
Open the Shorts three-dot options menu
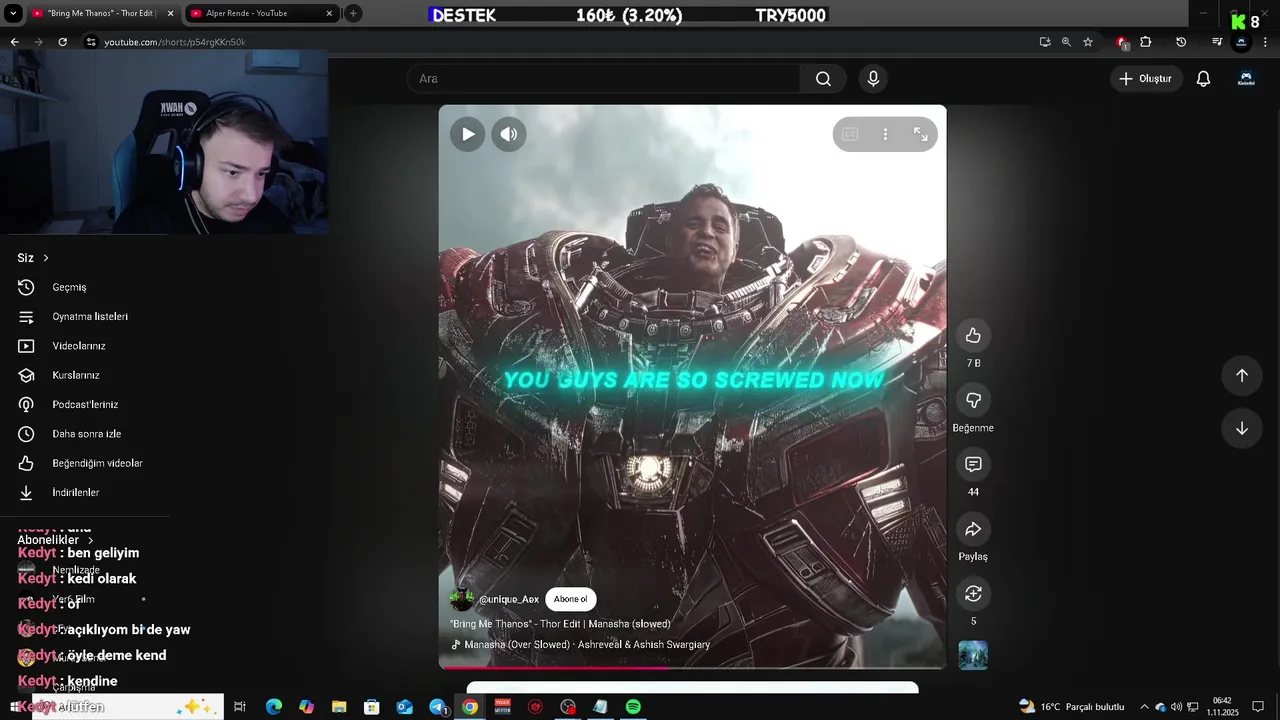(x=885, y=134)
